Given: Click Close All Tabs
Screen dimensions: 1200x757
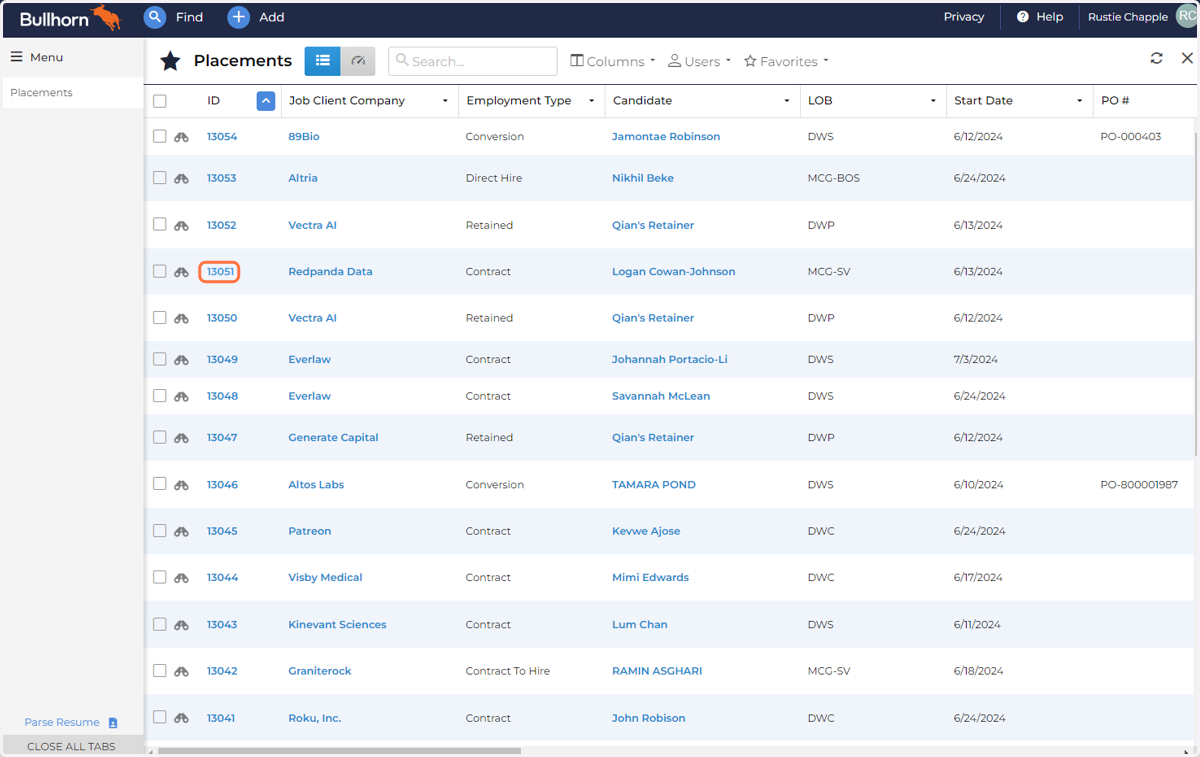Looking at the screenshot, I should (x=71, y=746).
